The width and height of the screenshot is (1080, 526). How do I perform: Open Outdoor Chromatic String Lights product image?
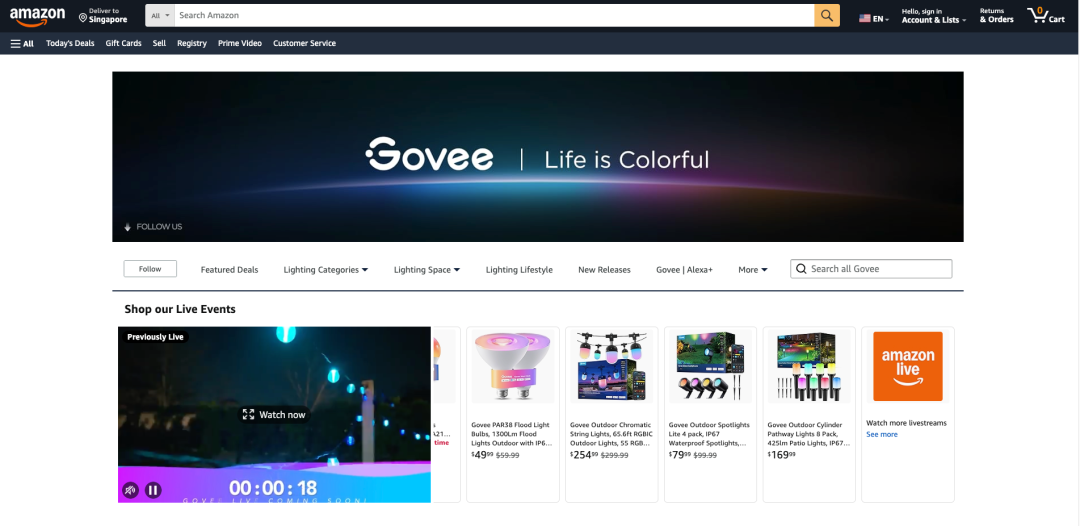pos(610,366)
